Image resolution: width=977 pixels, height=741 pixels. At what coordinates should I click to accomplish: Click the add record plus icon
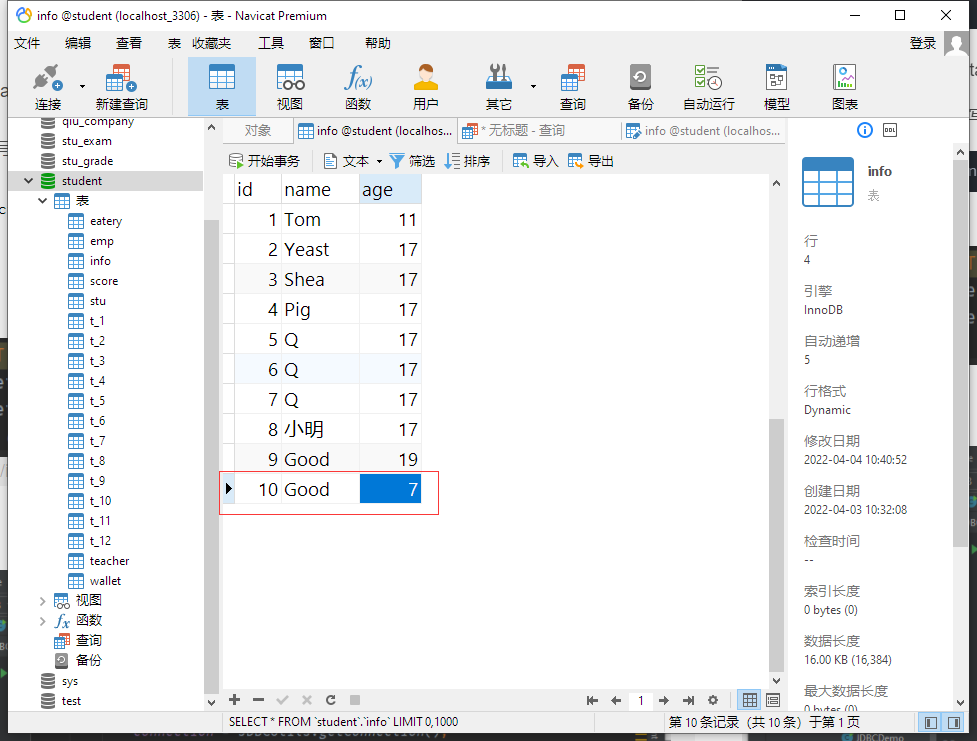pyautogui.click(x=234, y=700)
